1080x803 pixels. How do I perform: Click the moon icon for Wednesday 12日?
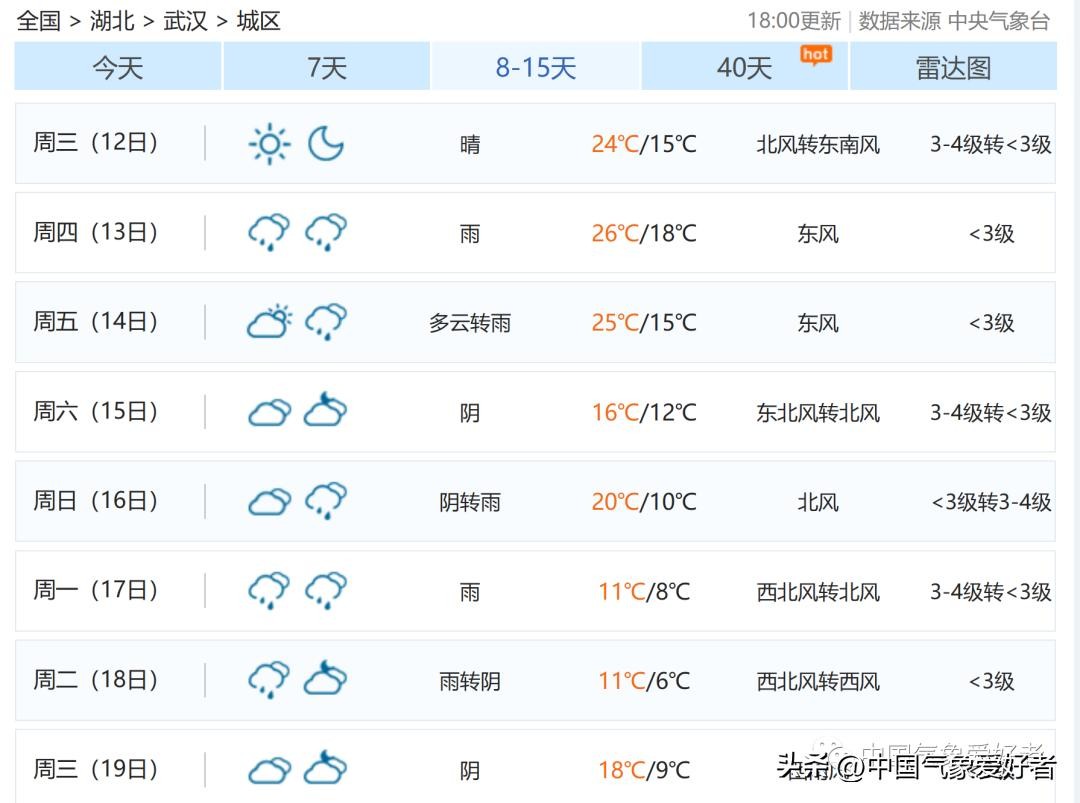325,144
